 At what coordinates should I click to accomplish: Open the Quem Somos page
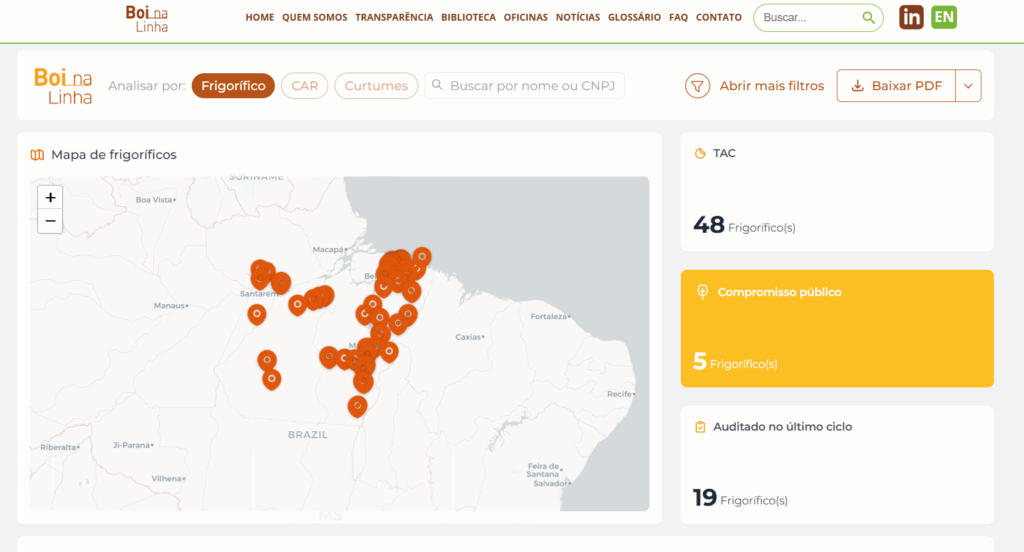coord(314,18)
